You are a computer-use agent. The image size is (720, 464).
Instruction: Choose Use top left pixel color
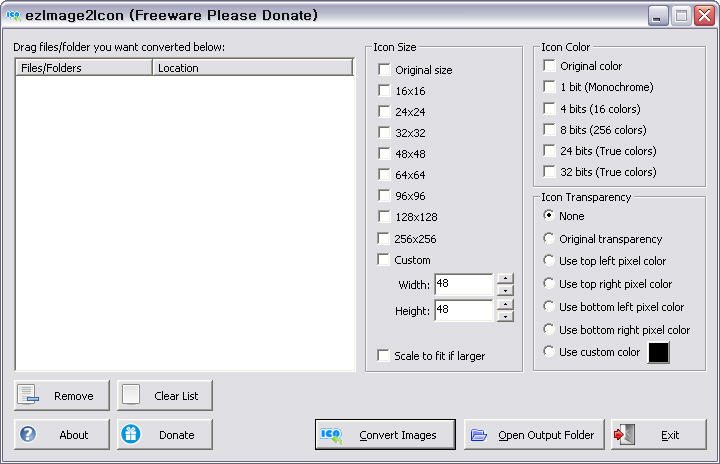(548, 260)
